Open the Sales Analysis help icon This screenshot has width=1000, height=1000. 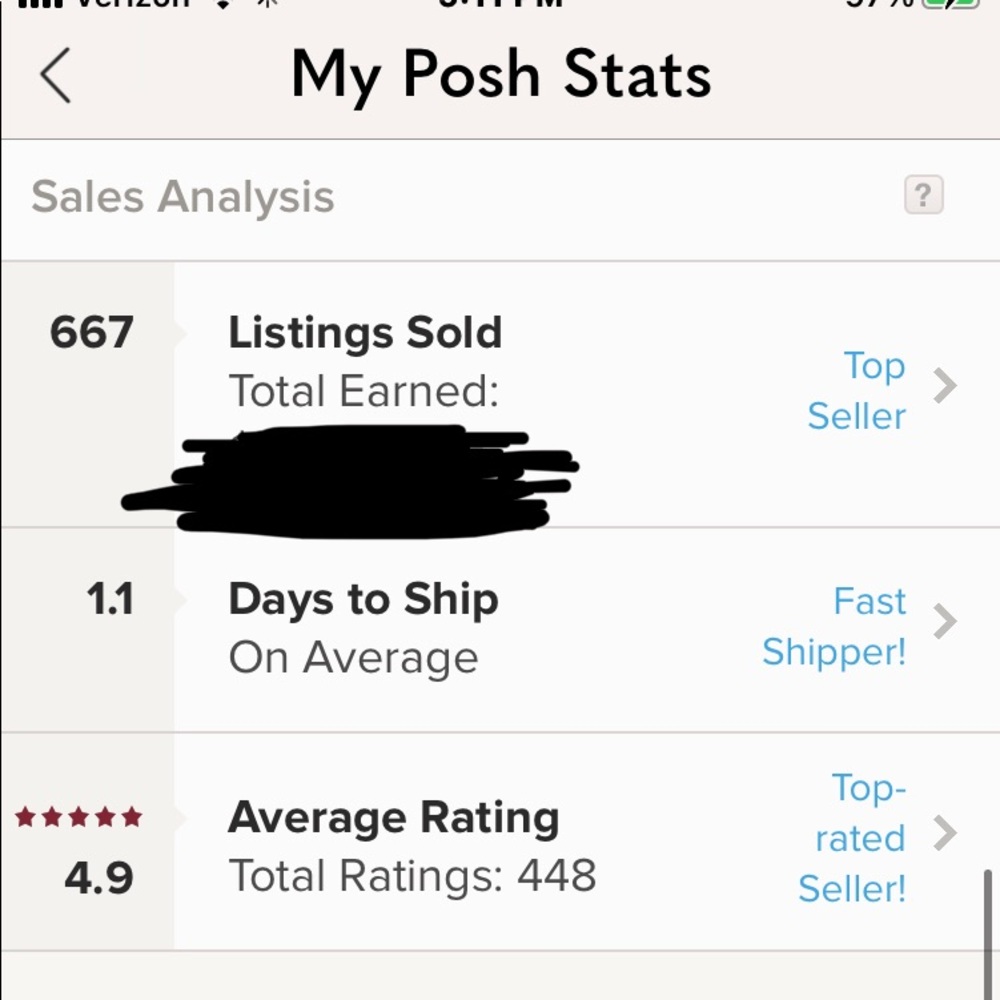(923, 195)
